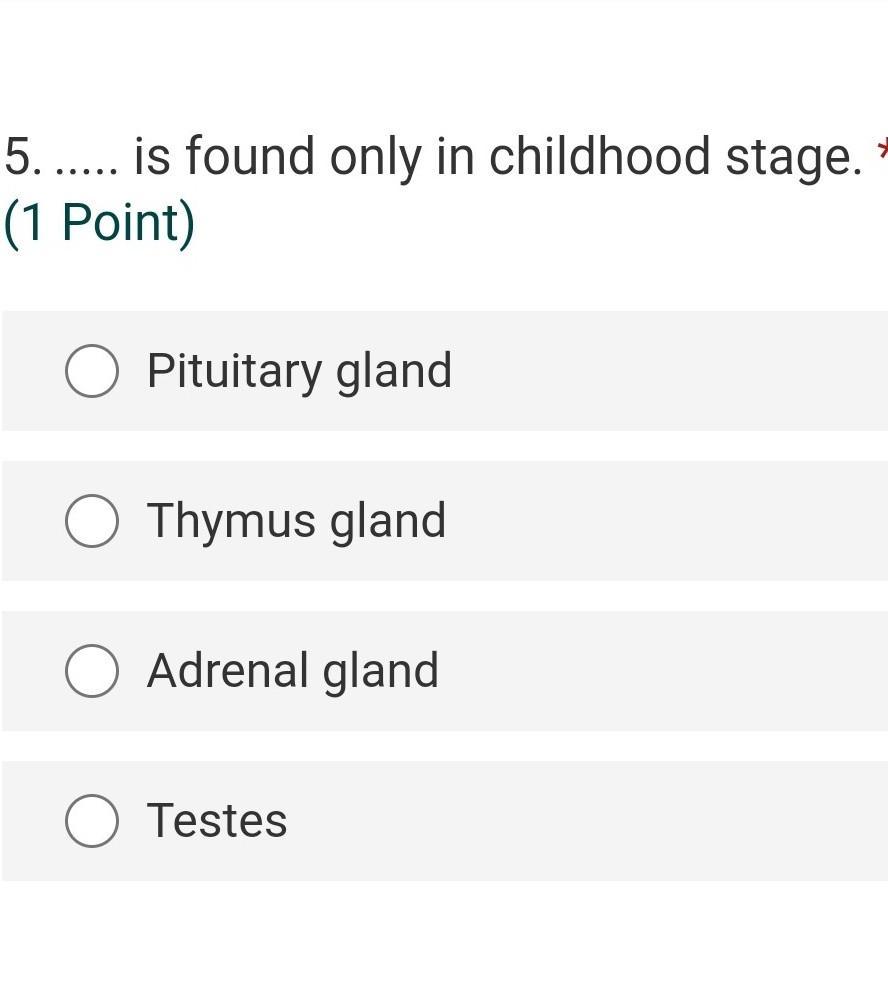Tap the "Adrenal gland" answer text

tap(292, 671)
